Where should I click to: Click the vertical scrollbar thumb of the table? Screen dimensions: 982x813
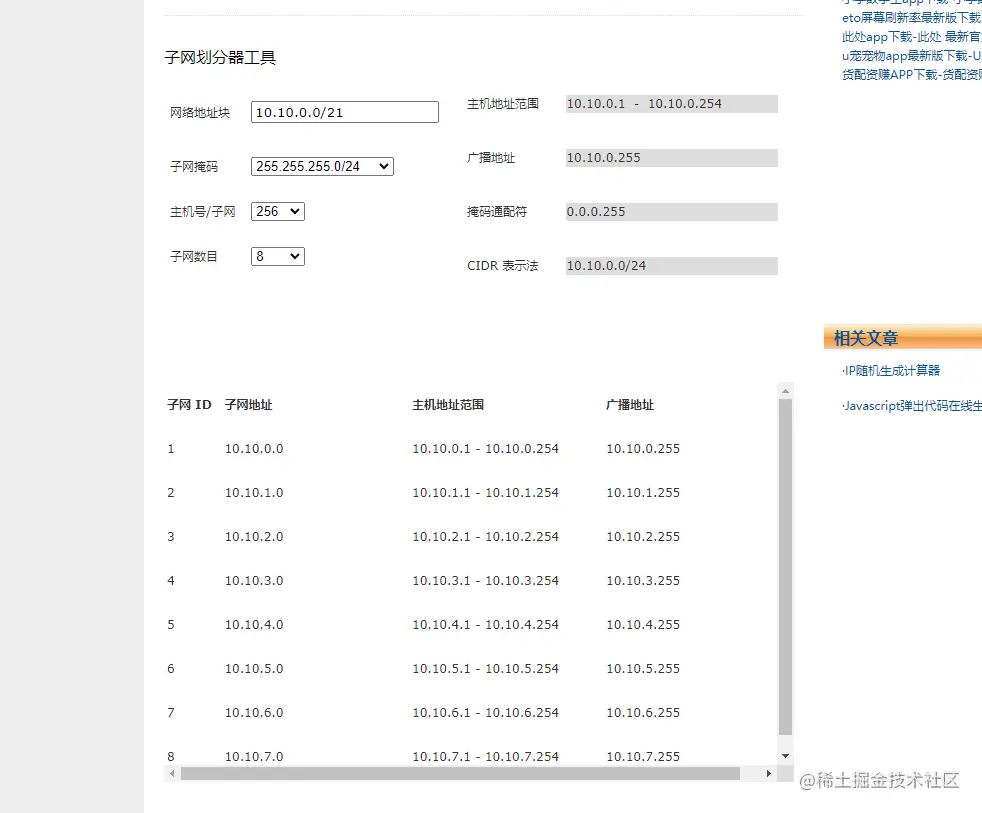click(x=785, y=567)
